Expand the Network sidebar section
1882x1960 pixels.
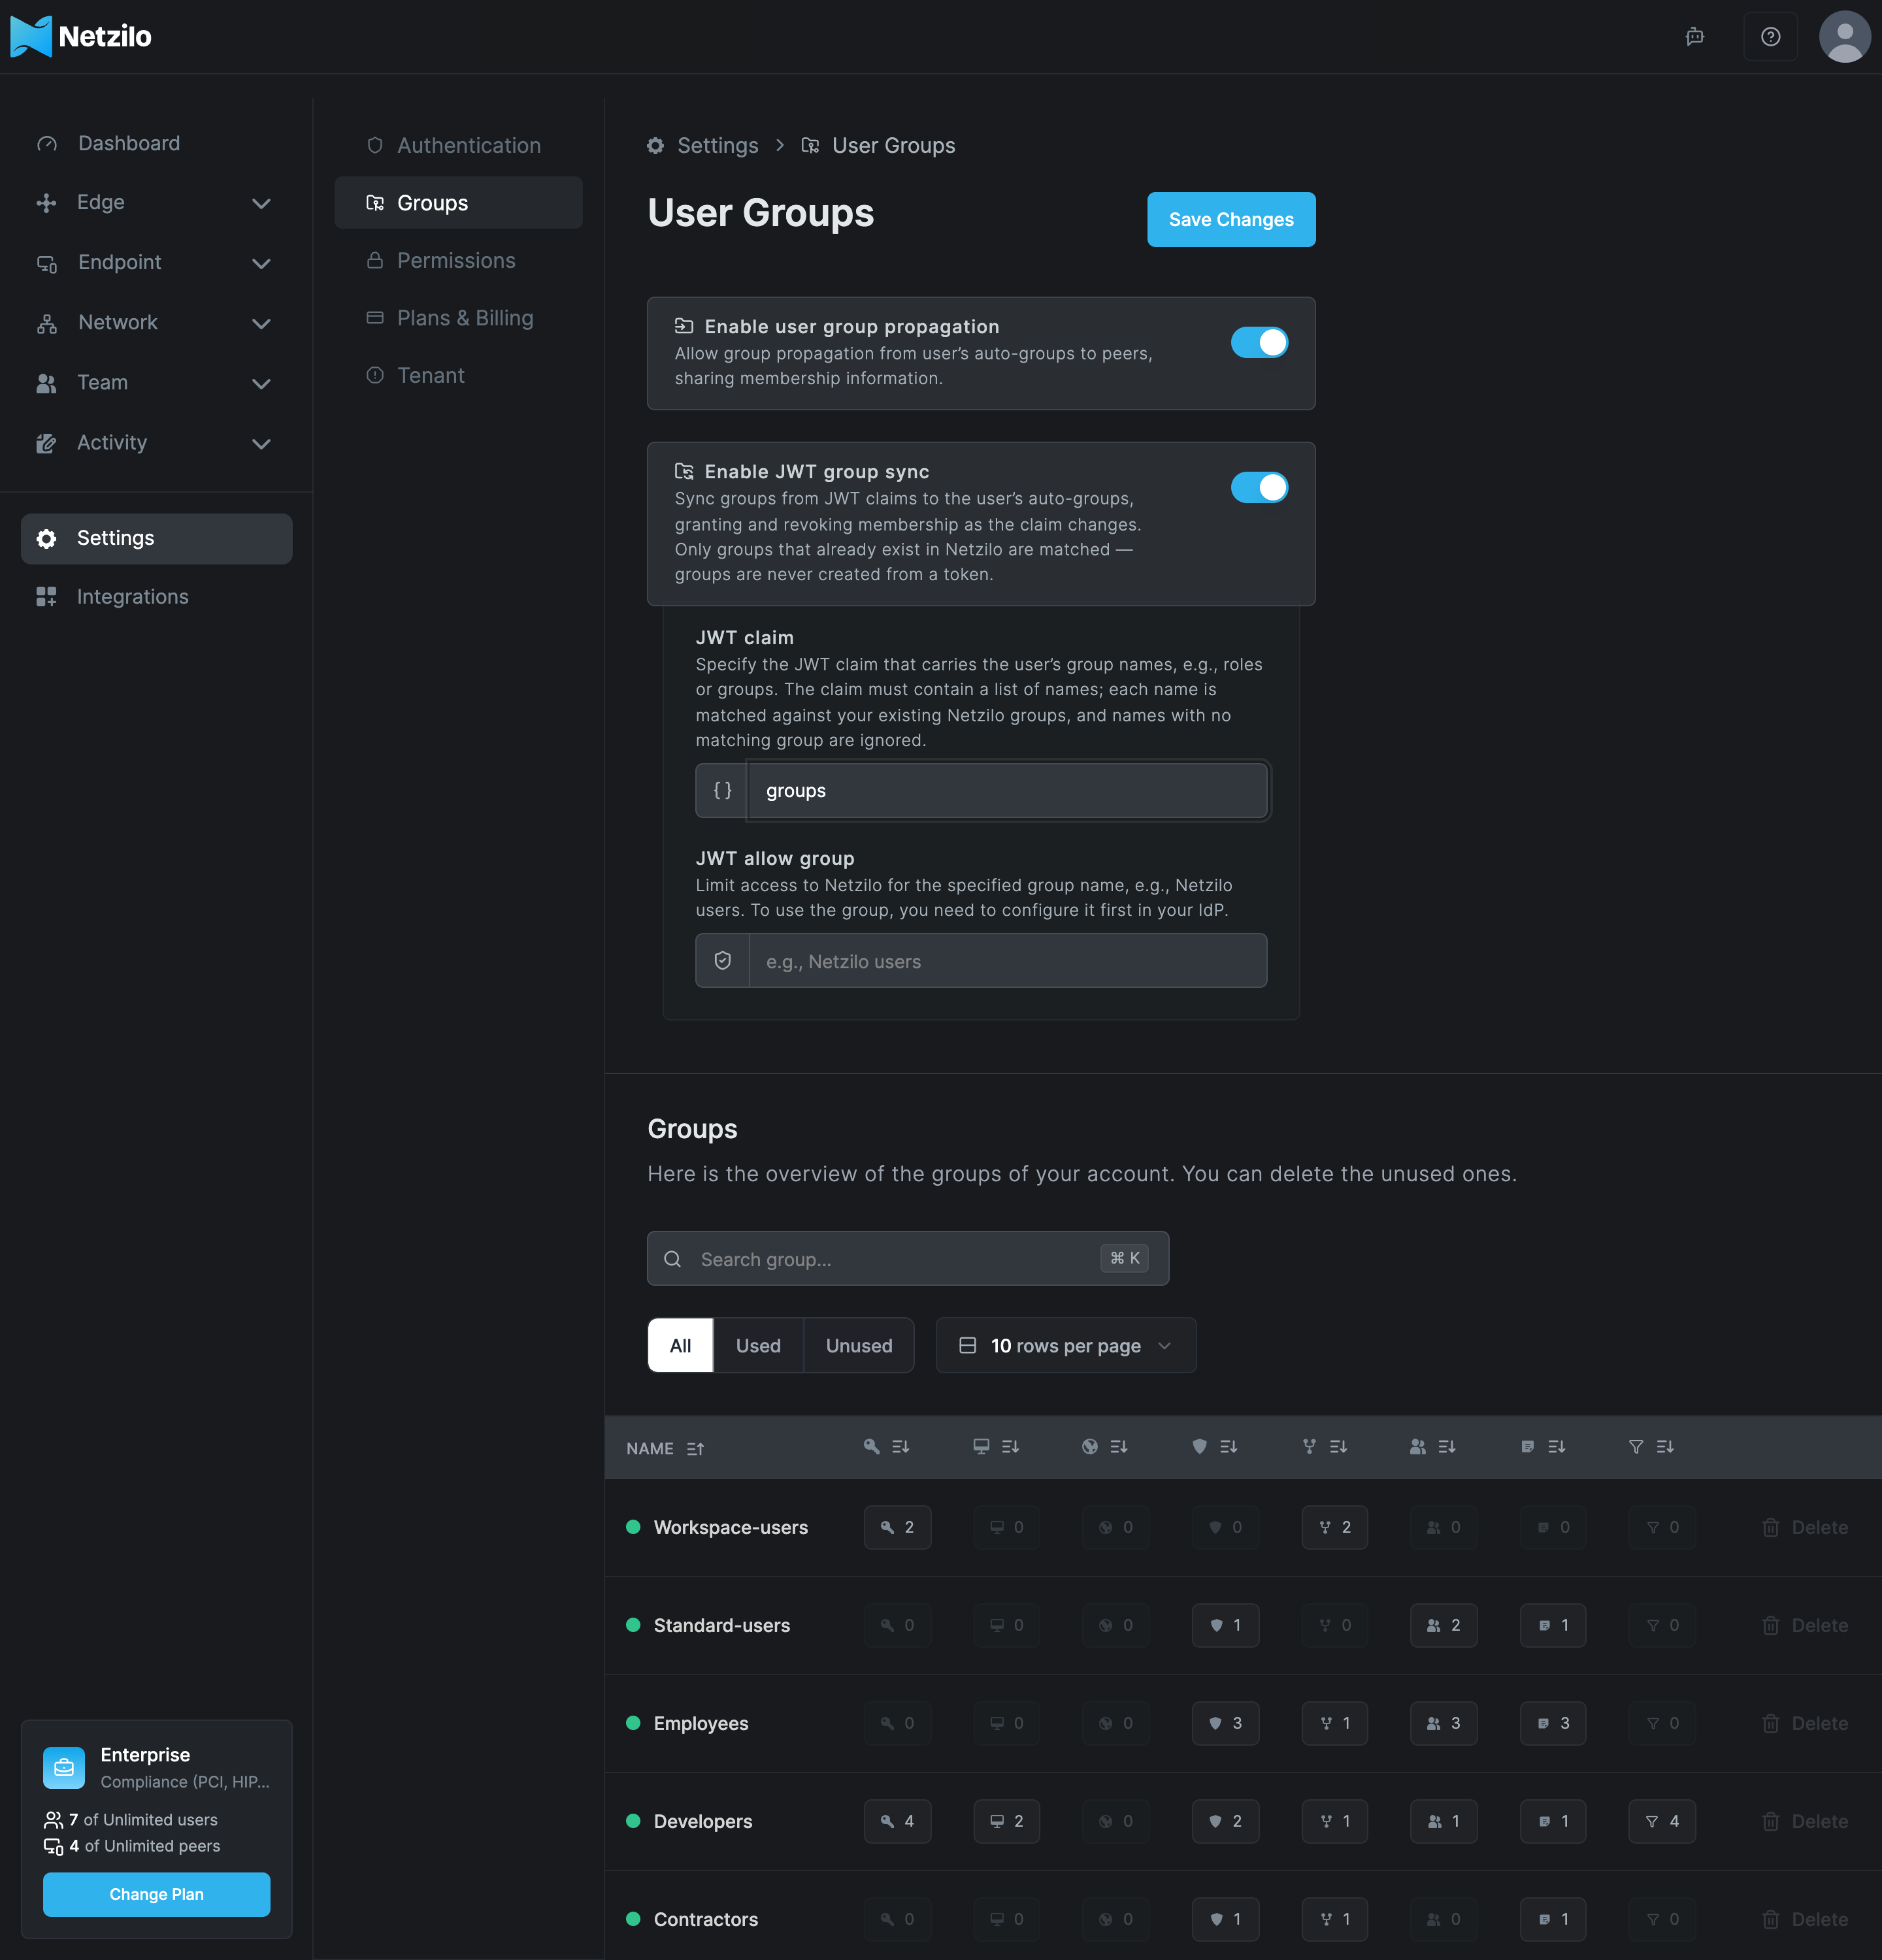tap(156, 323)
